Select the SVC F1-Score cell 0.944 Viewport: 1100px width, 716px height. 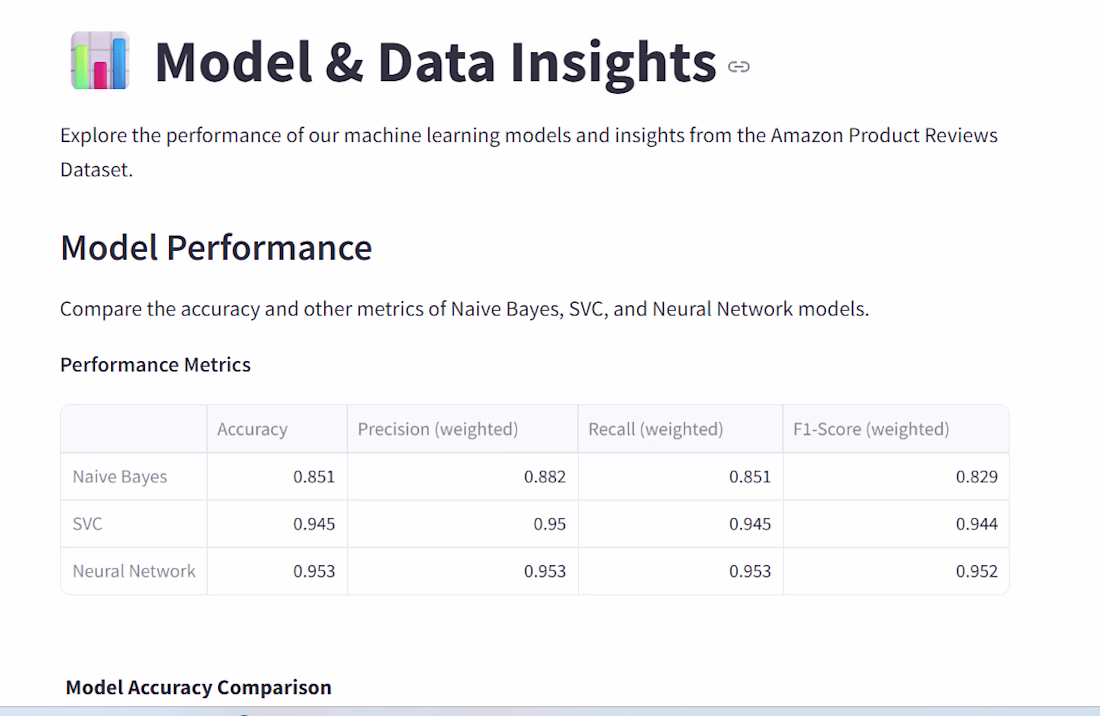click(x=976, y=524)
